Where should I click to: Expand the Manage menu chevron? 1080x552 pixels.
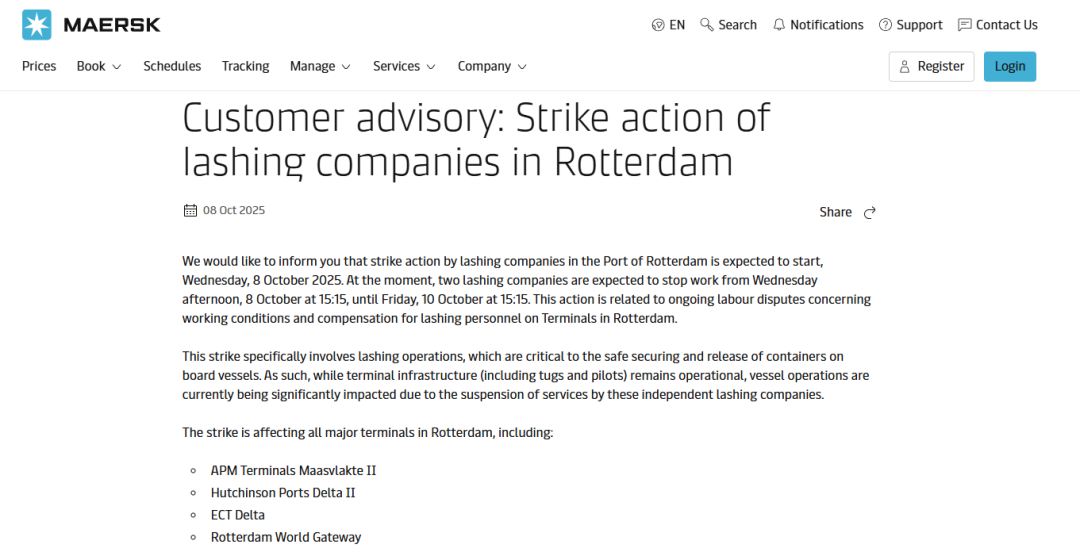[346, 67]
